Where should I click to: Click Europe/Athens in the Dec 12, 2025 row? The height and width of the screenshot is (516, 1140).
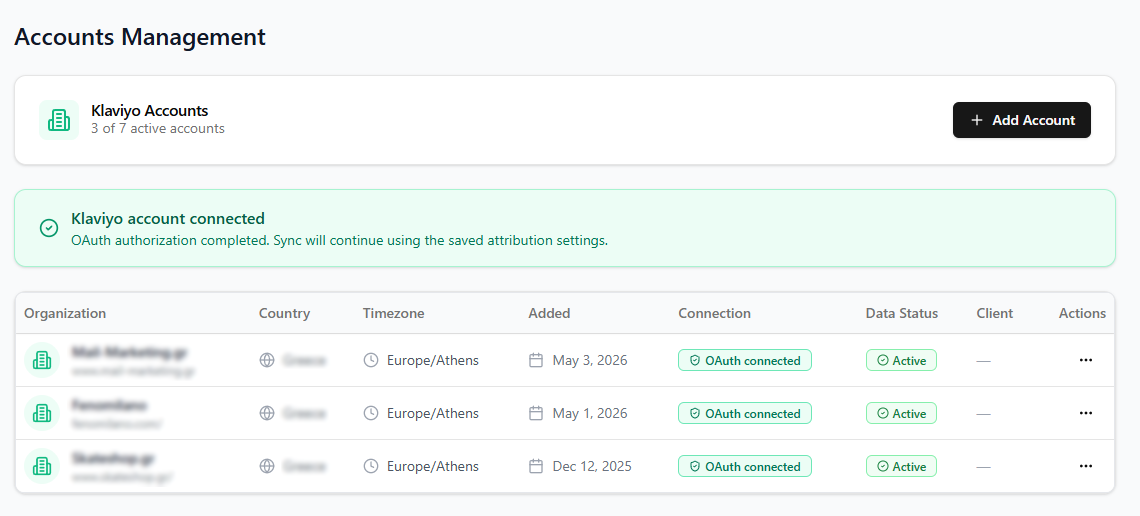click(x=433, y=466)
